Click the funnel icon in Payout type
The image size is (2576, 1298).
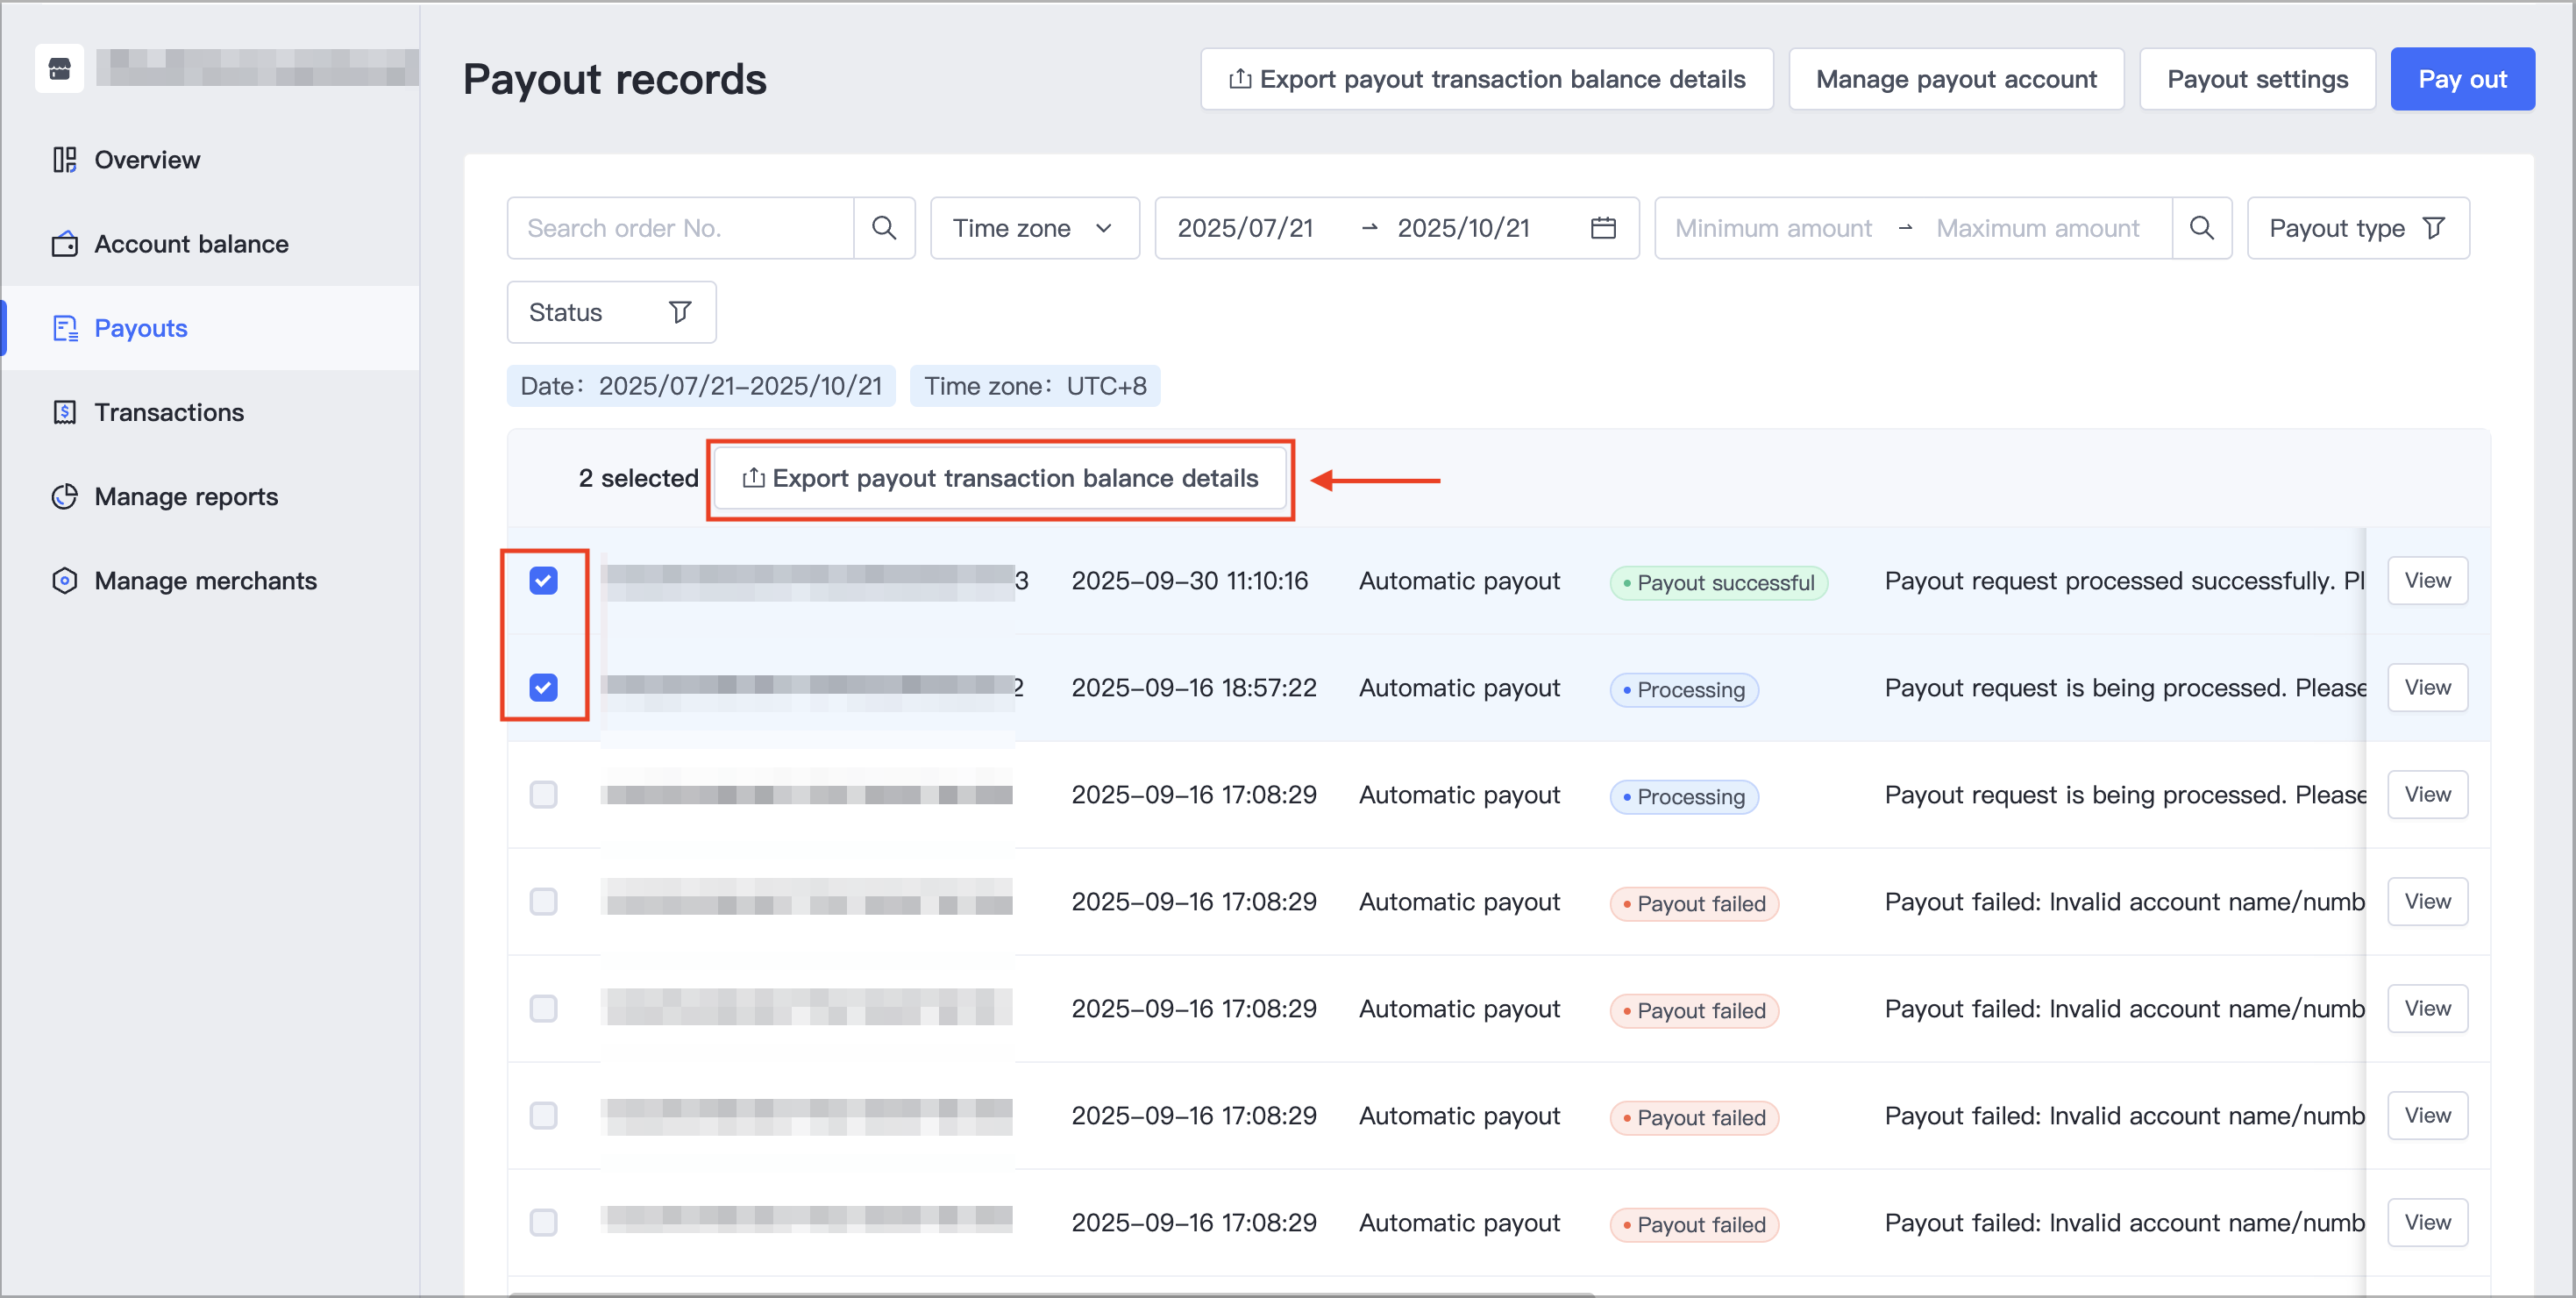(2434, 228)
